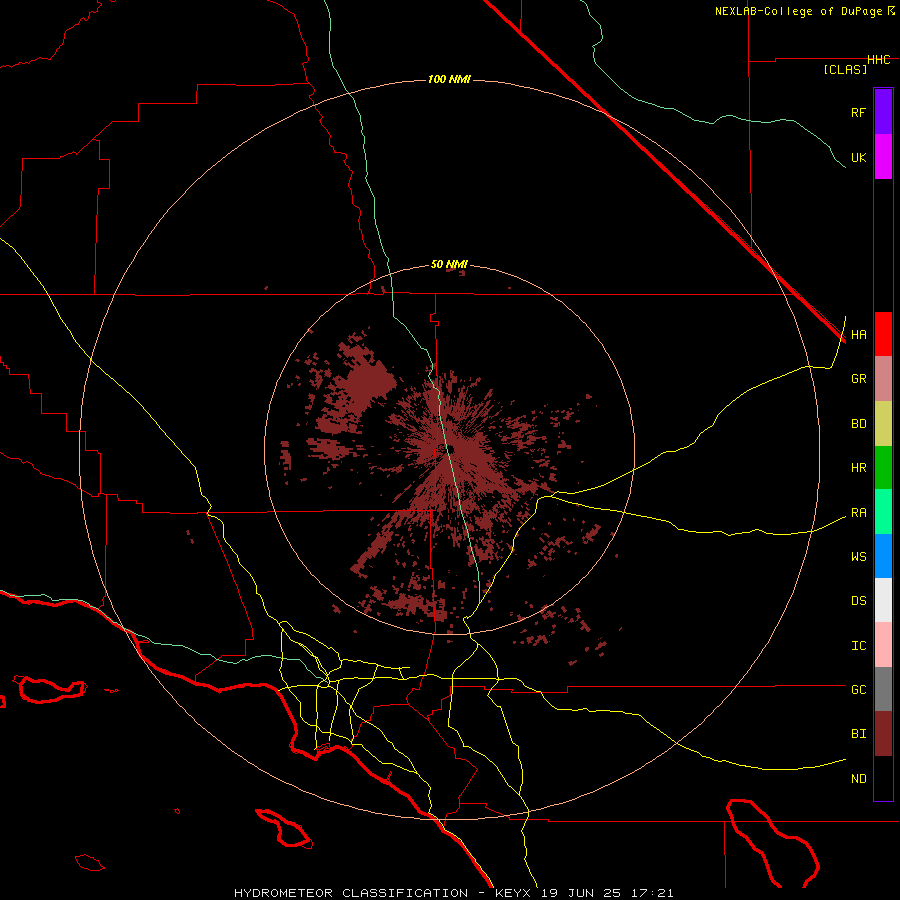Click the BI legend label
The height and width of the screenshot is (900, 900).
[x=858, y=734]
